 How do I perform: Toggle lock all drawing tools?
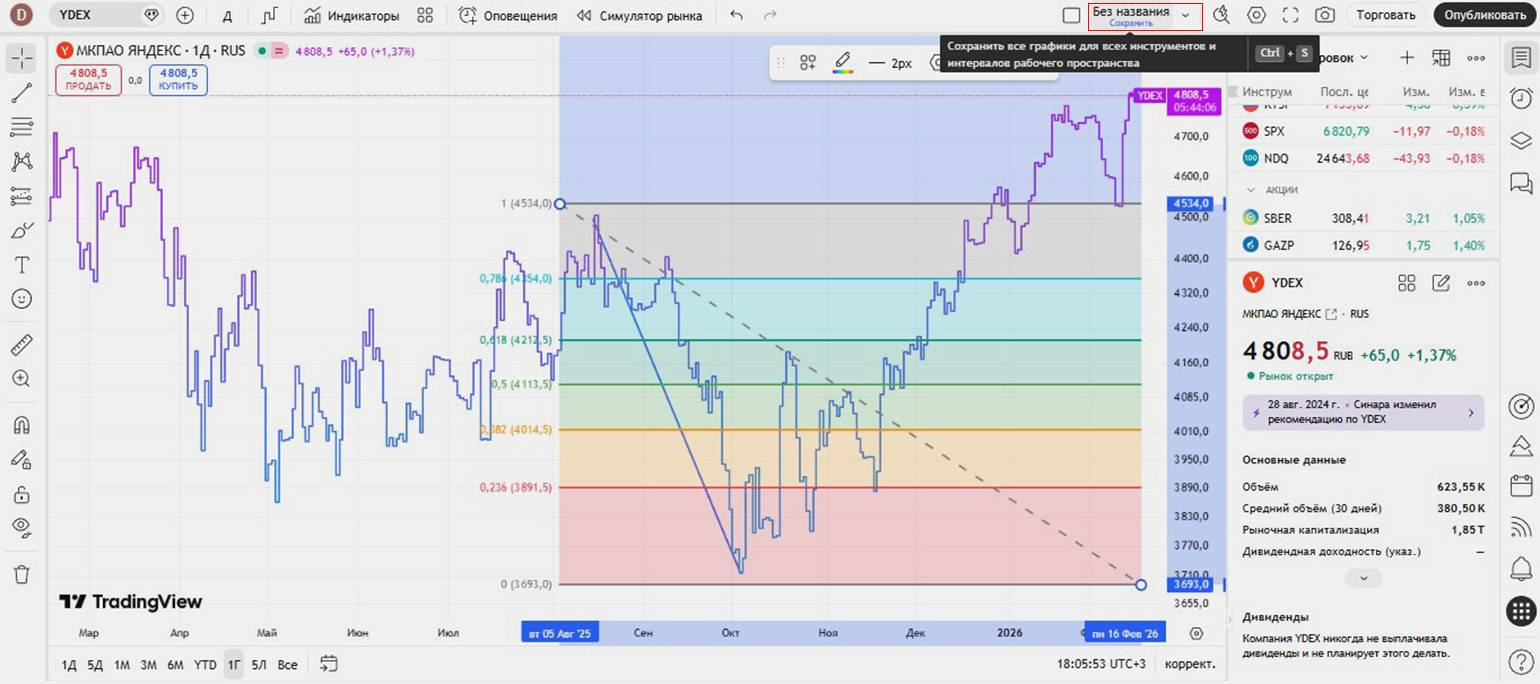[21, 494]
